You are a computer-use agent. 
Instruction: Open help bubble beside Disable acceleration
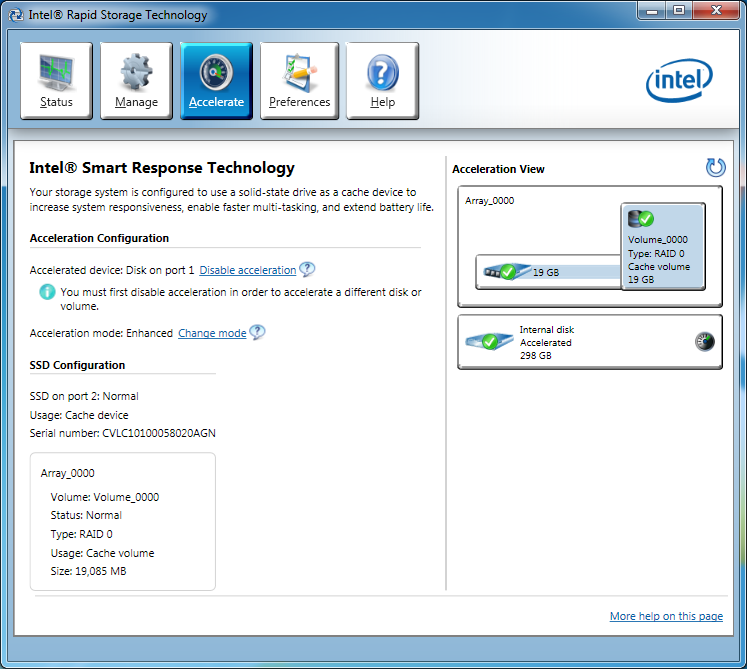tap(307, 269)
